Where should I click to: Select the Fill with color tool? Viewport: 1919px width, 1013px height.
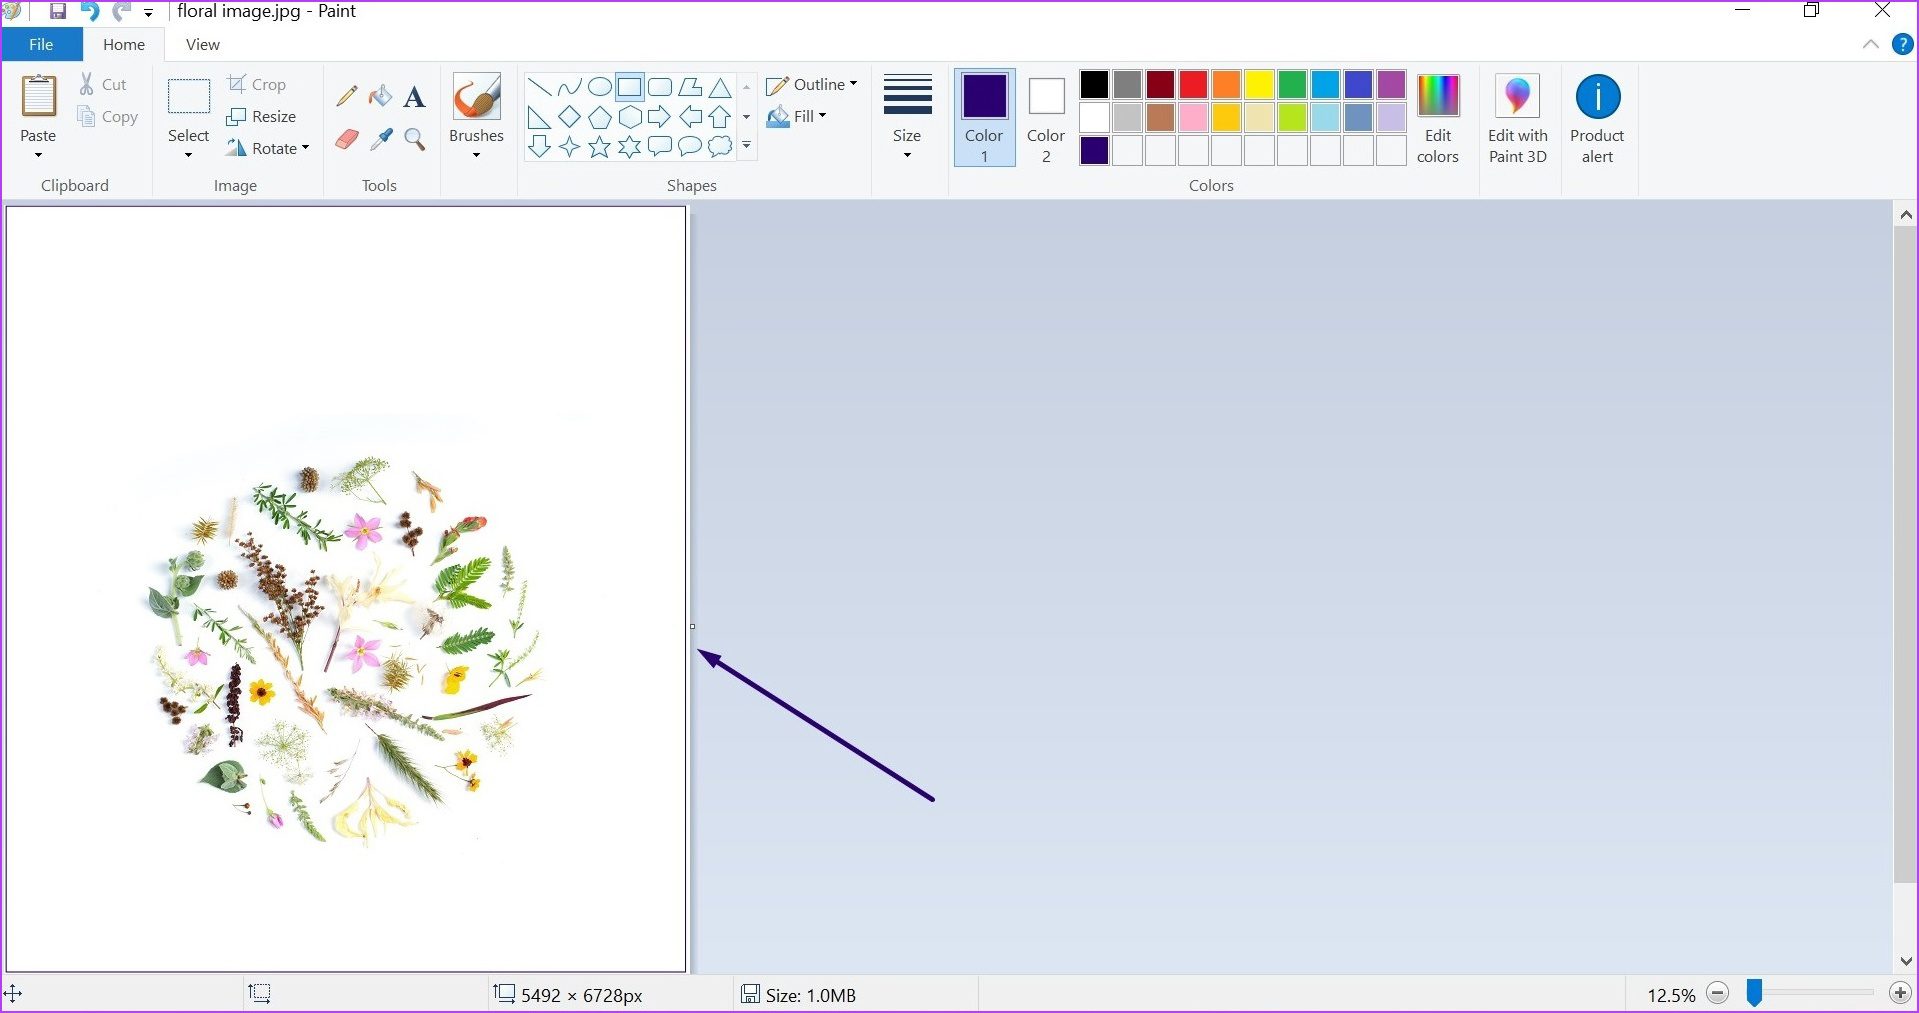tap(381, 96)
